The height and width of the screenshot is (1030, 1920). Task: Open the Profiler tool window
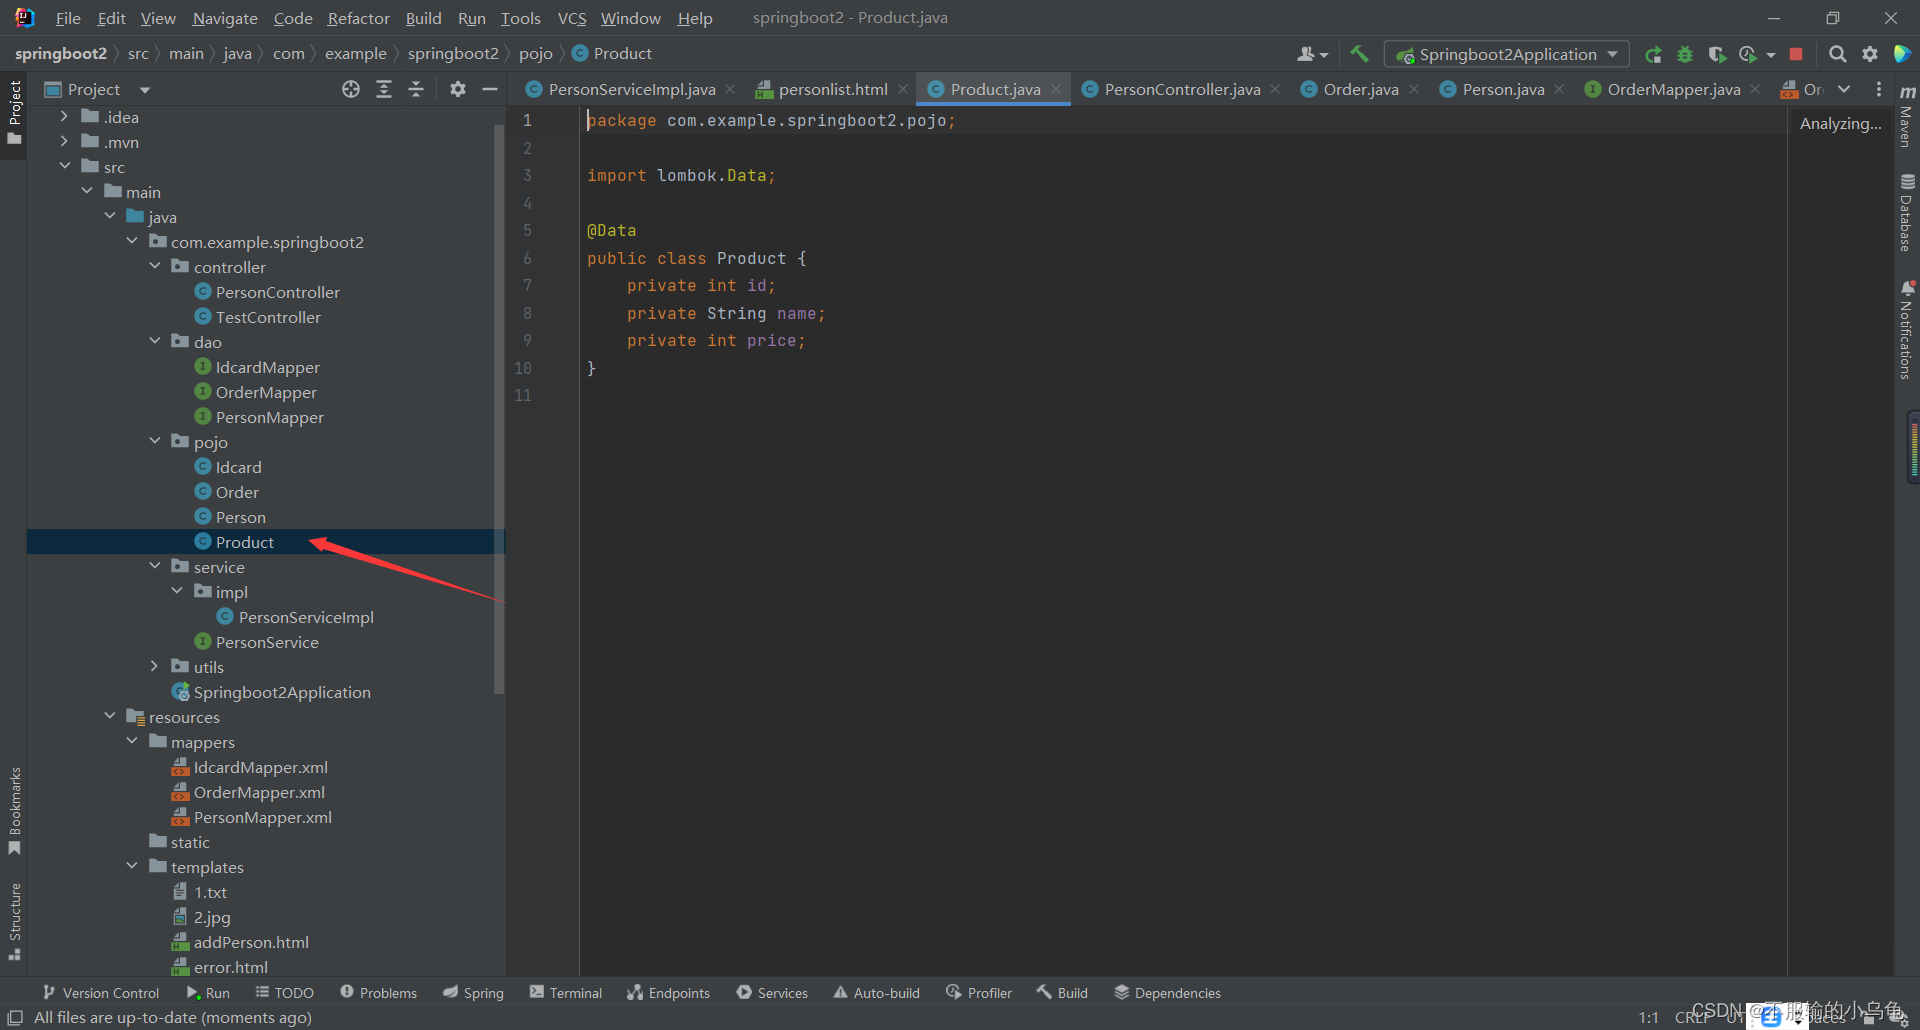pyautogui.click(x=979, y=993)
